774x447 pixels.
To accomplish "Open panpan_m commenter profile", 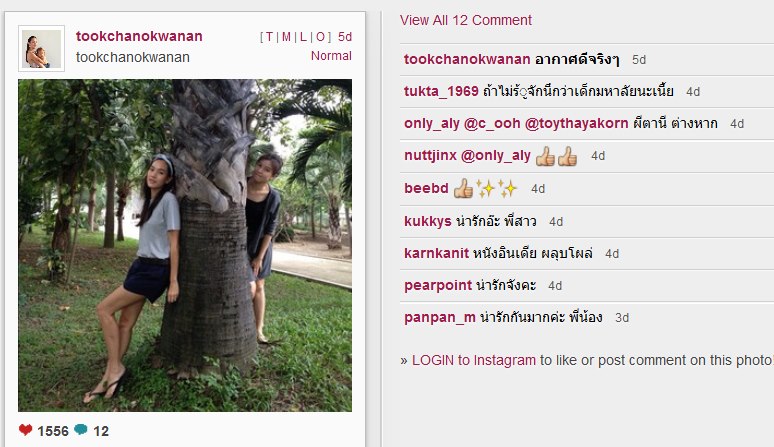I will click(440, 317).
